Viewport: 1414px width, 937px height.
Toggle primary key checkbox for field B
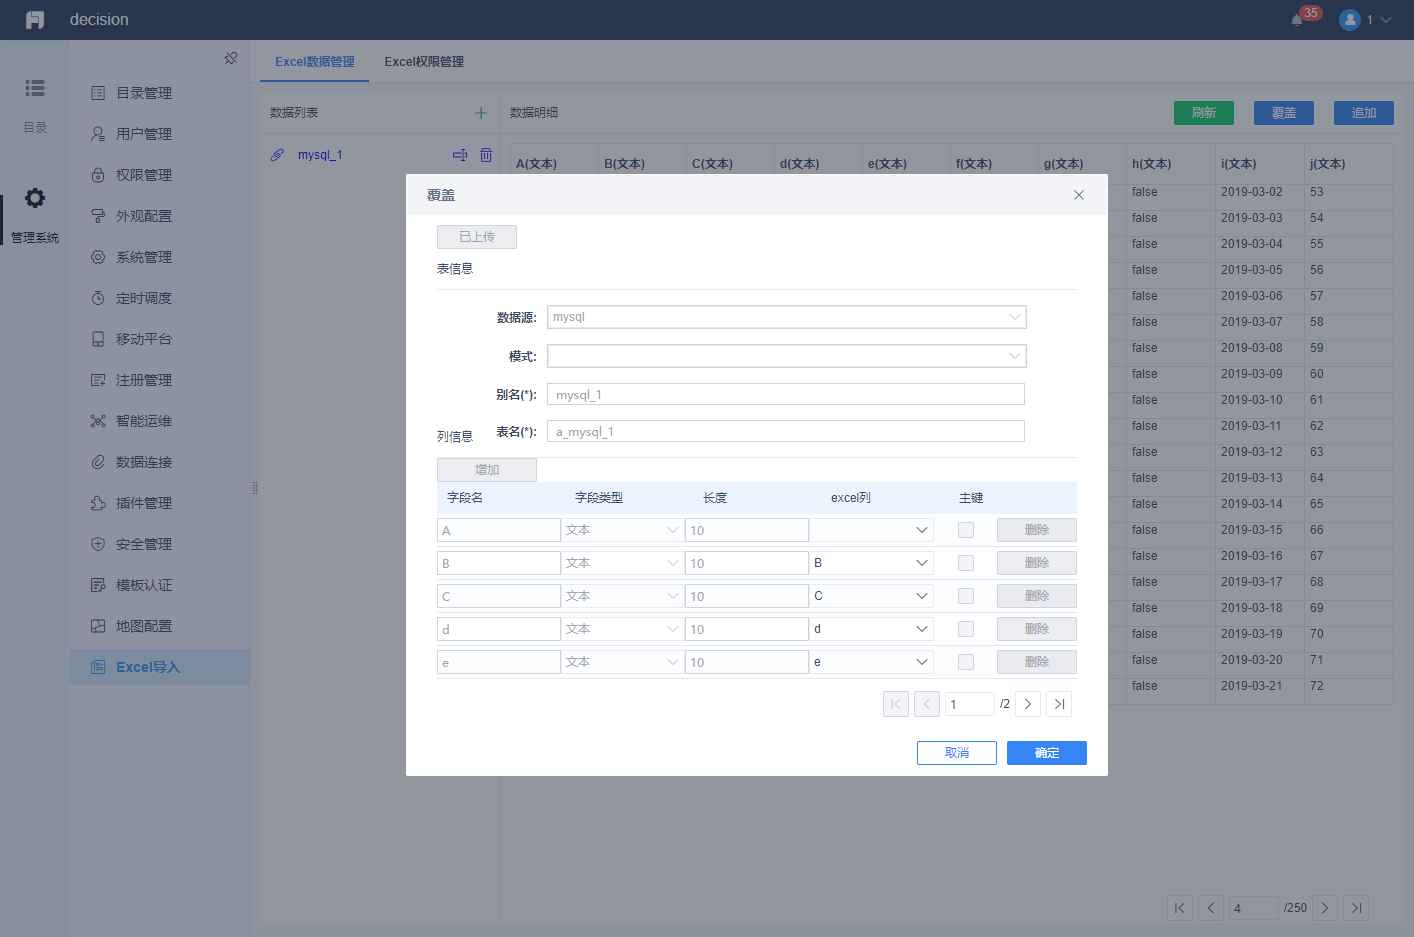point(966,563)
